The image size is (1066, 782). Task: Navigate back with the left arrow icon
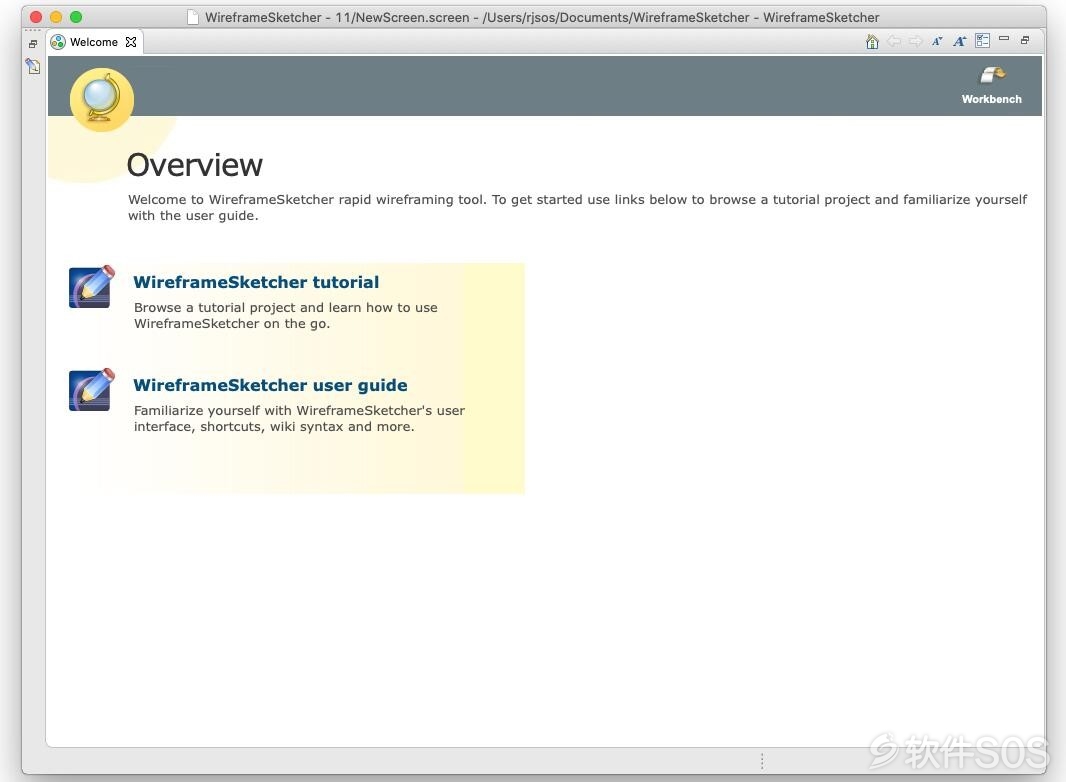(x=894, y=41)
